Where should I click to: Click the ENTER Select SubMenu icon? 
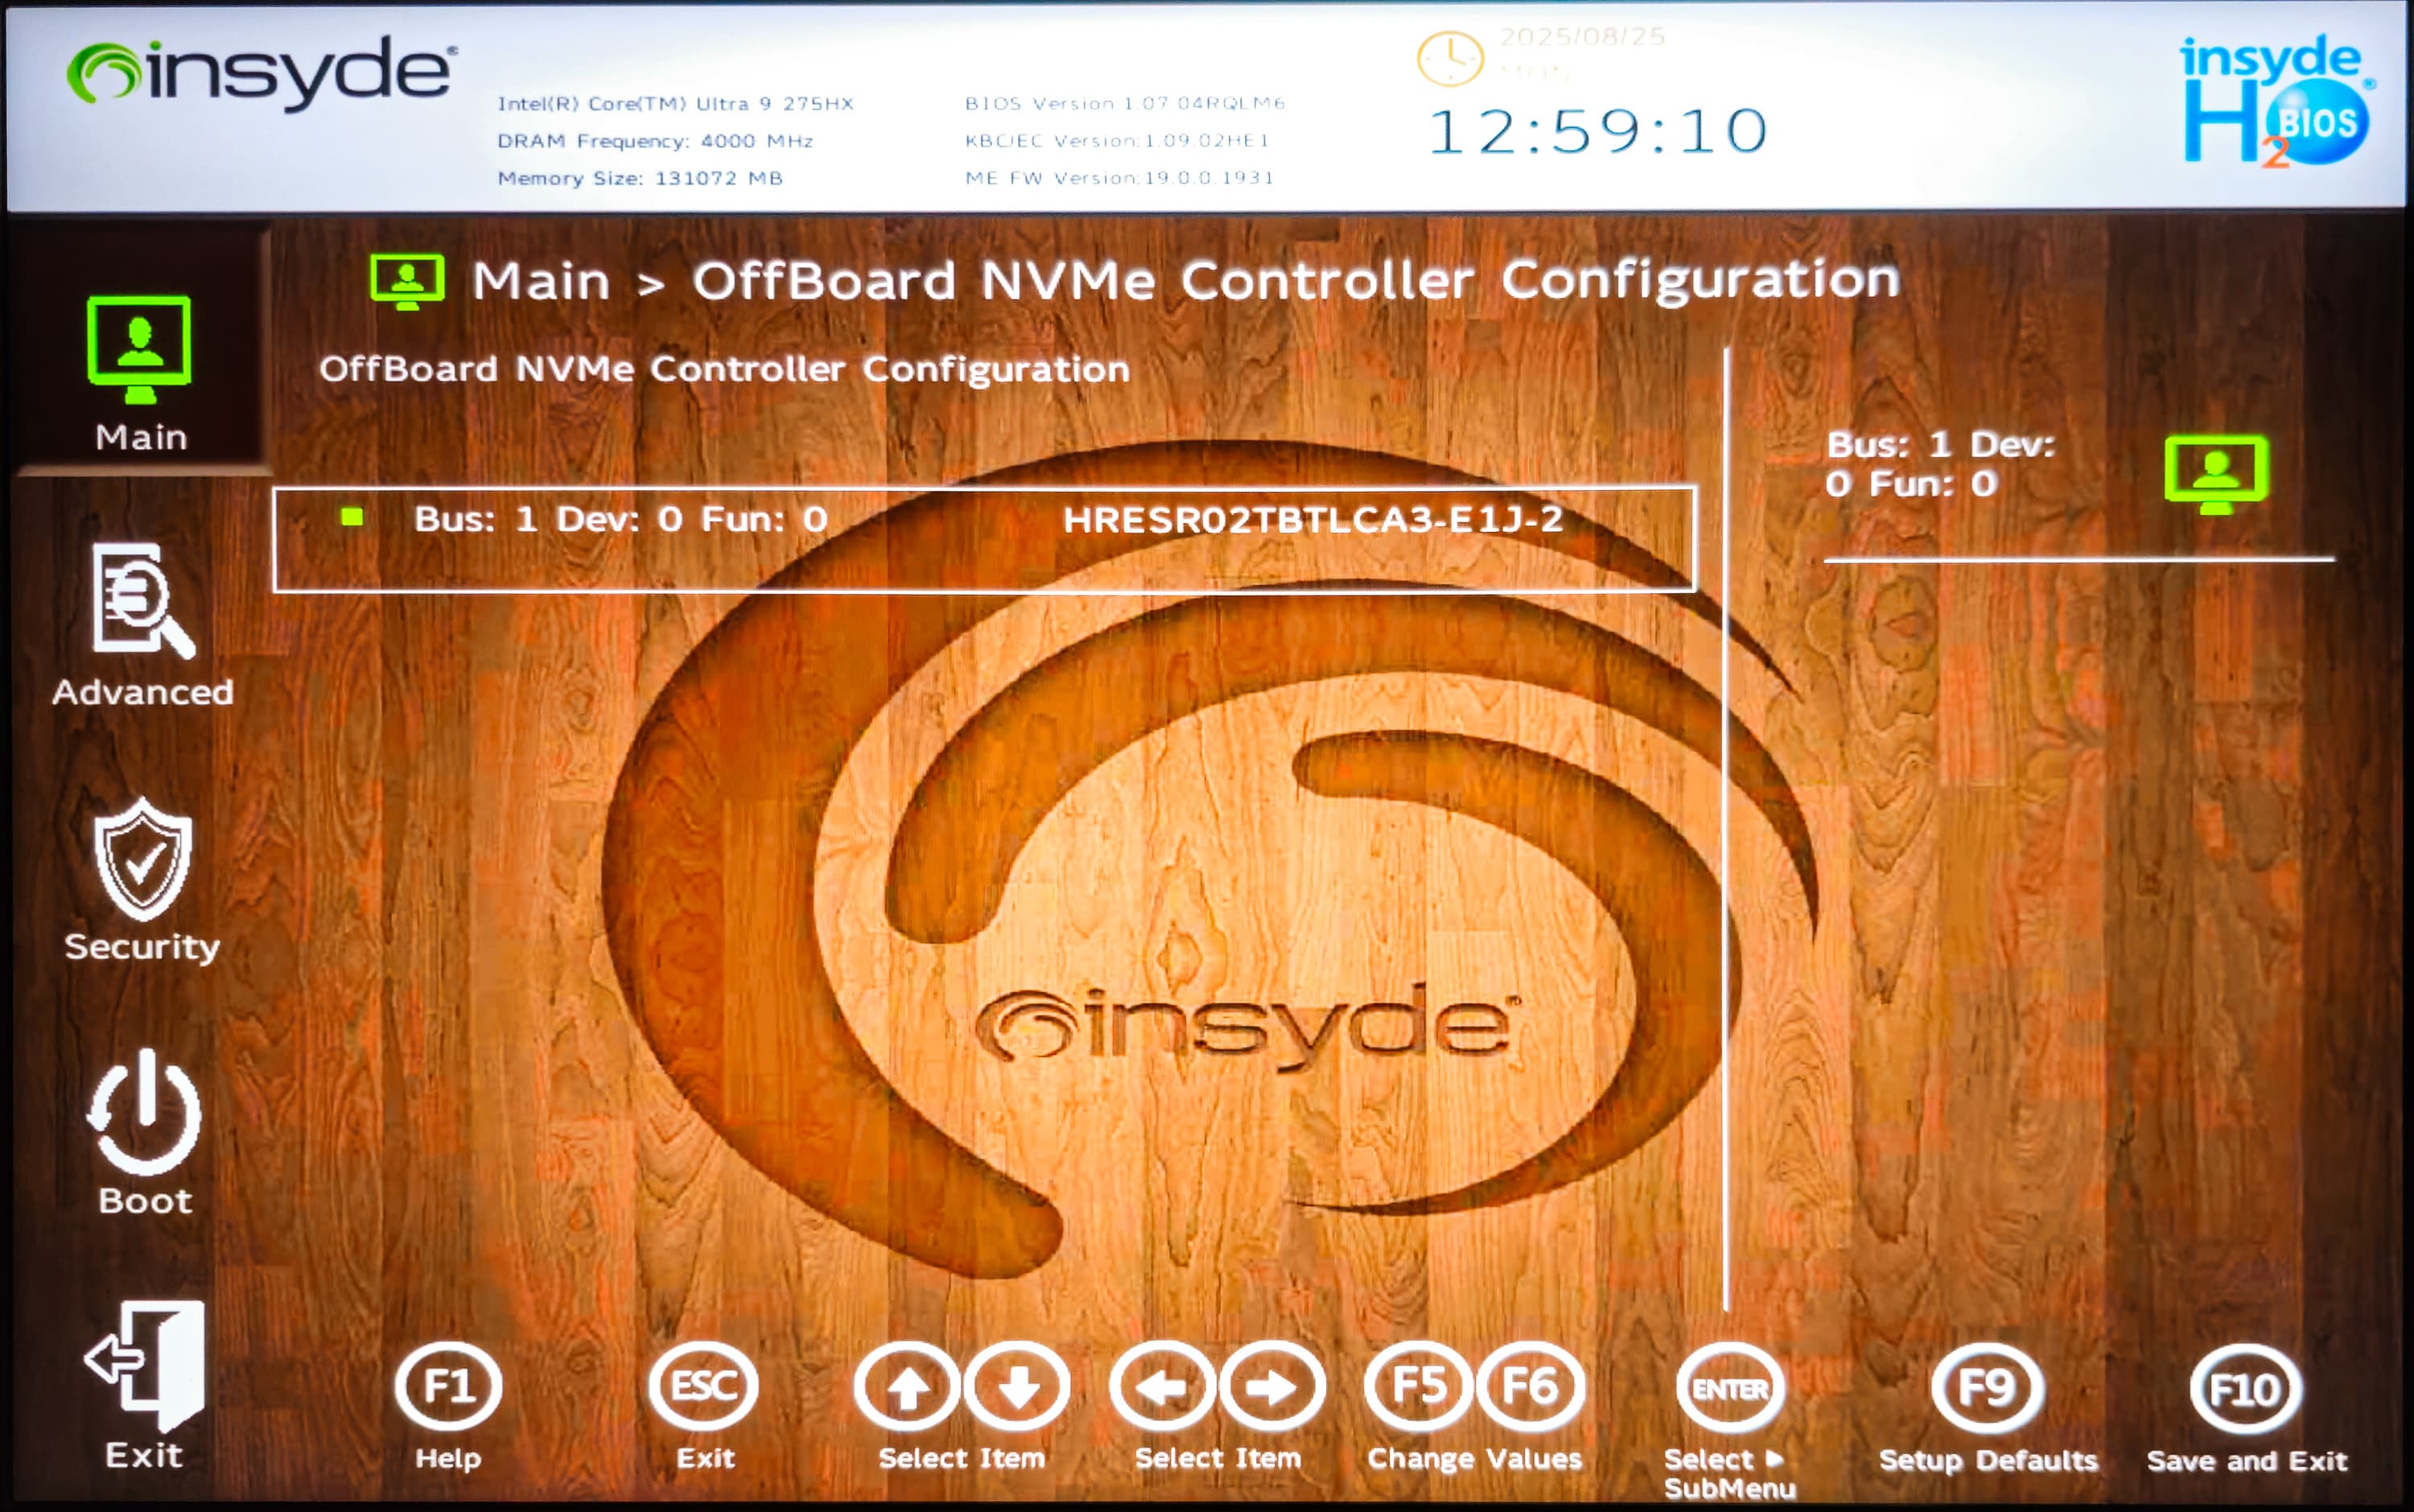(x=1729, y=1389)
